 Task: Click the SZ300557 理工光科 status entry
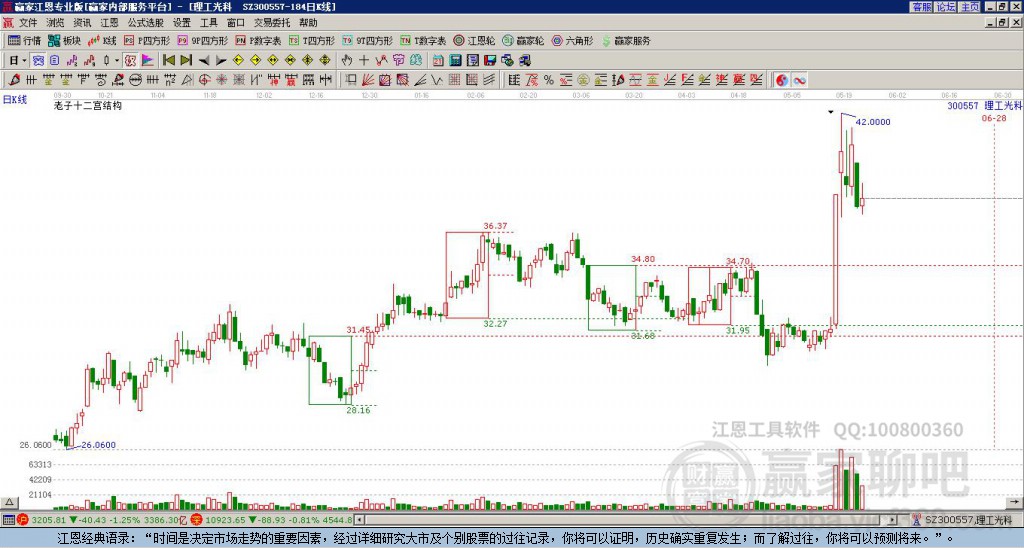[968, 520]
